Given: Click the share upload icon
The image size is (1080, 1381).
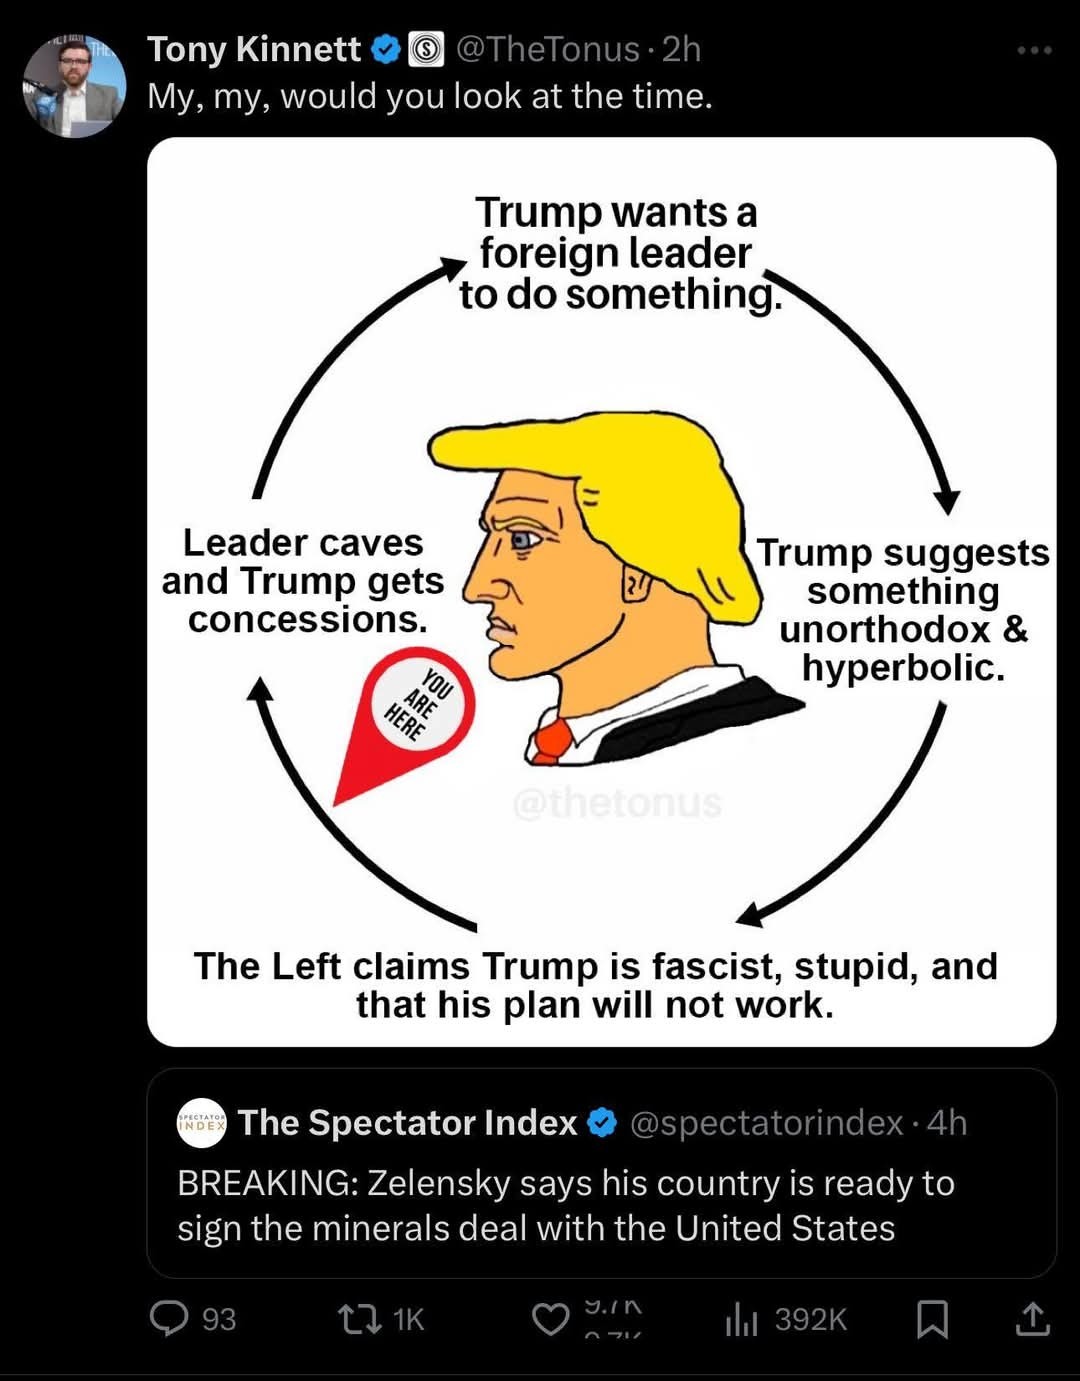Looking at the screenshot, I should click(1032, 1319).
